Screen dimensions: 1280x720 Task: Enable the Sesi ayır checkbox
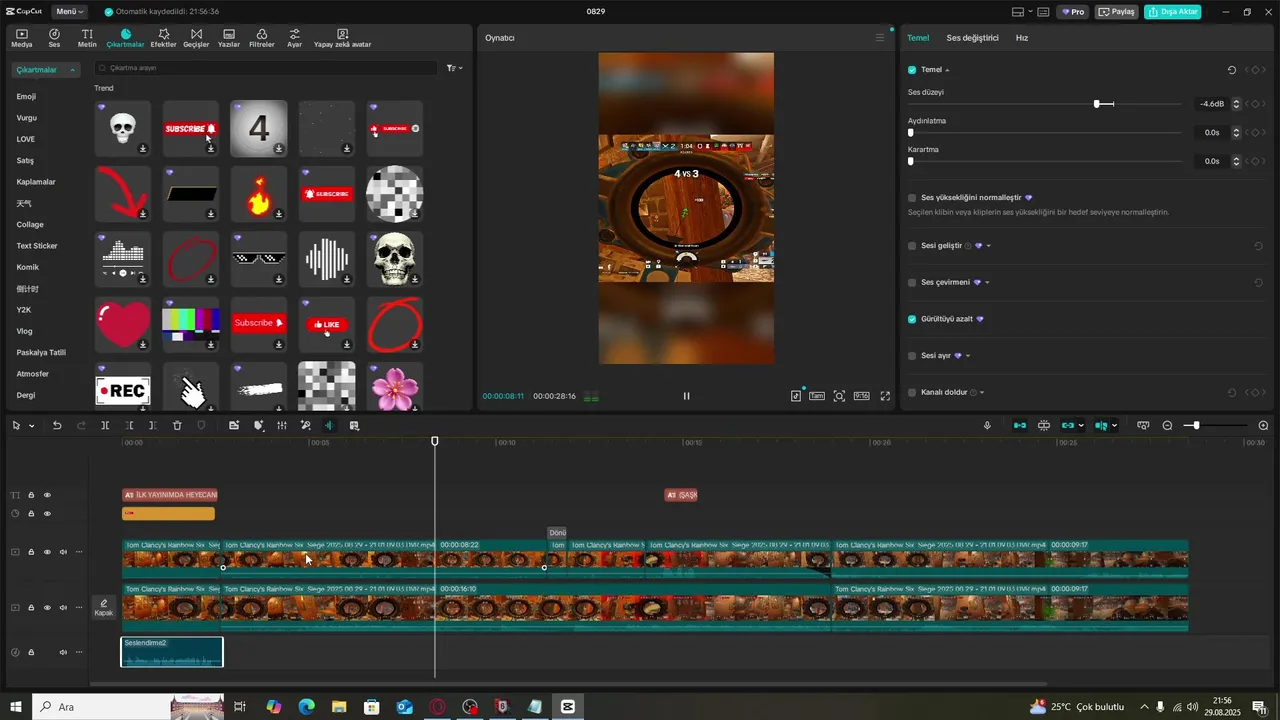click(912, 356)
